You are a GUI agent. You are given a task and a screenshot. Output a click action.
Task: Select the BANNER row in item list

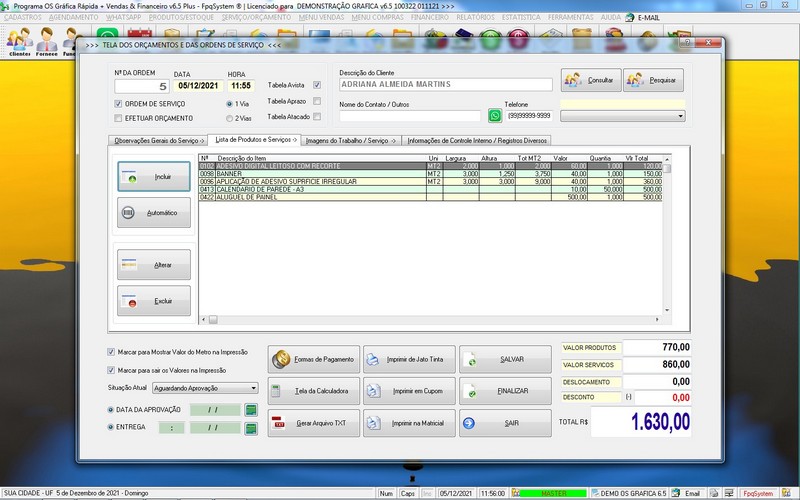(430, 174)
